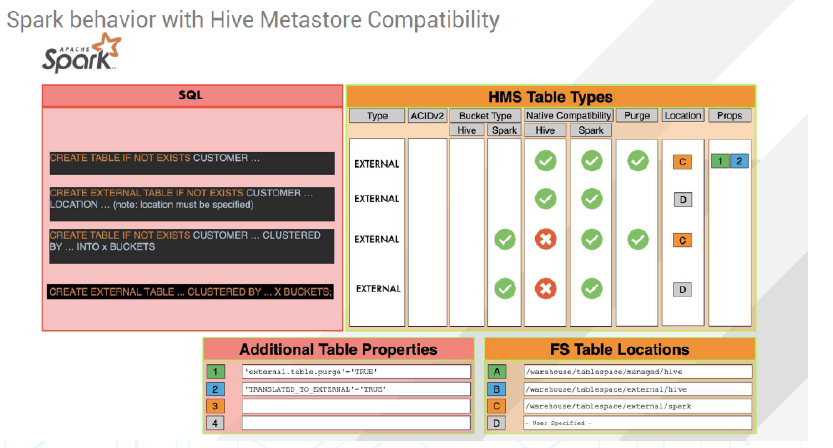Click the orange C badge in first row

[683, 161]
